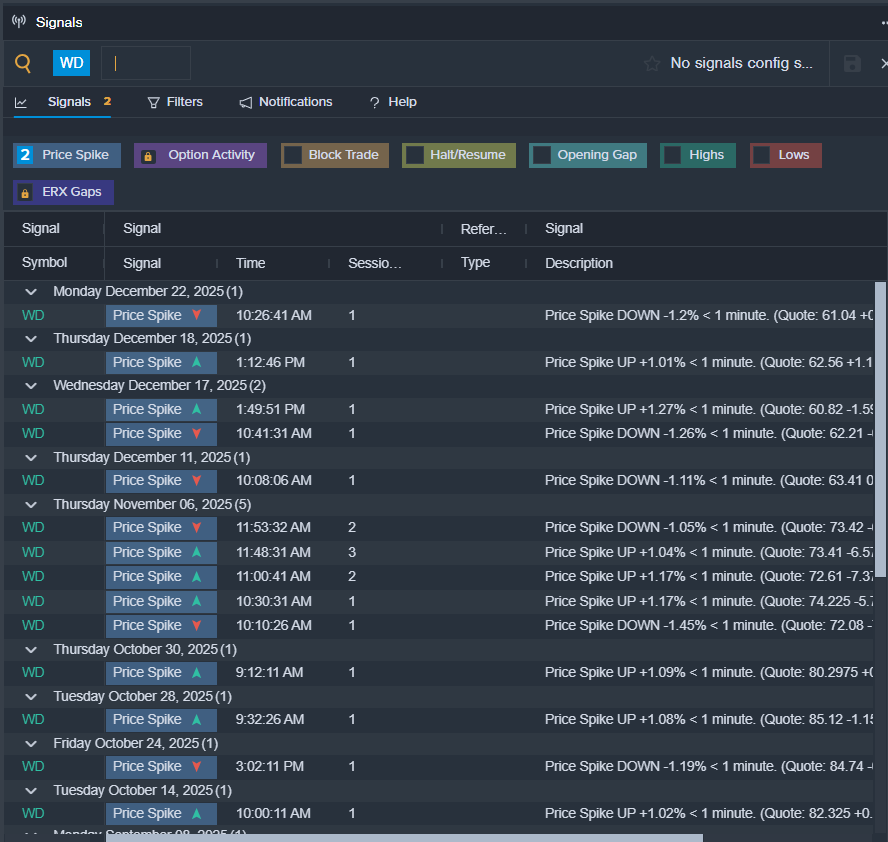Screen dimensions: 888x842
Task: Open the No signals config dropdown
Action: tap(740, 64)
